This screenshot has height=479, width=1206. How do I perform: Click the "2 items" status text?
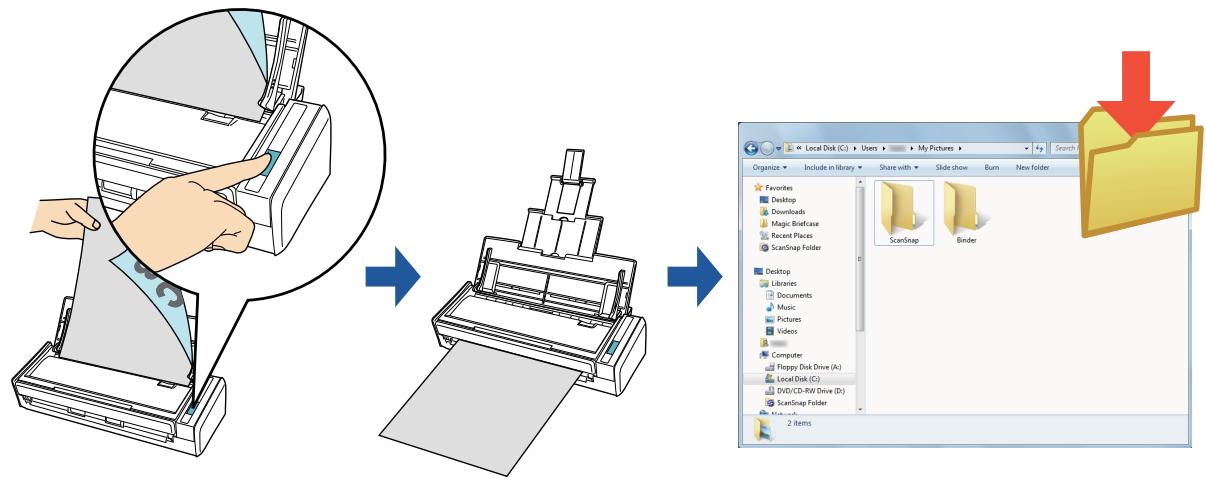coord(800,425)
